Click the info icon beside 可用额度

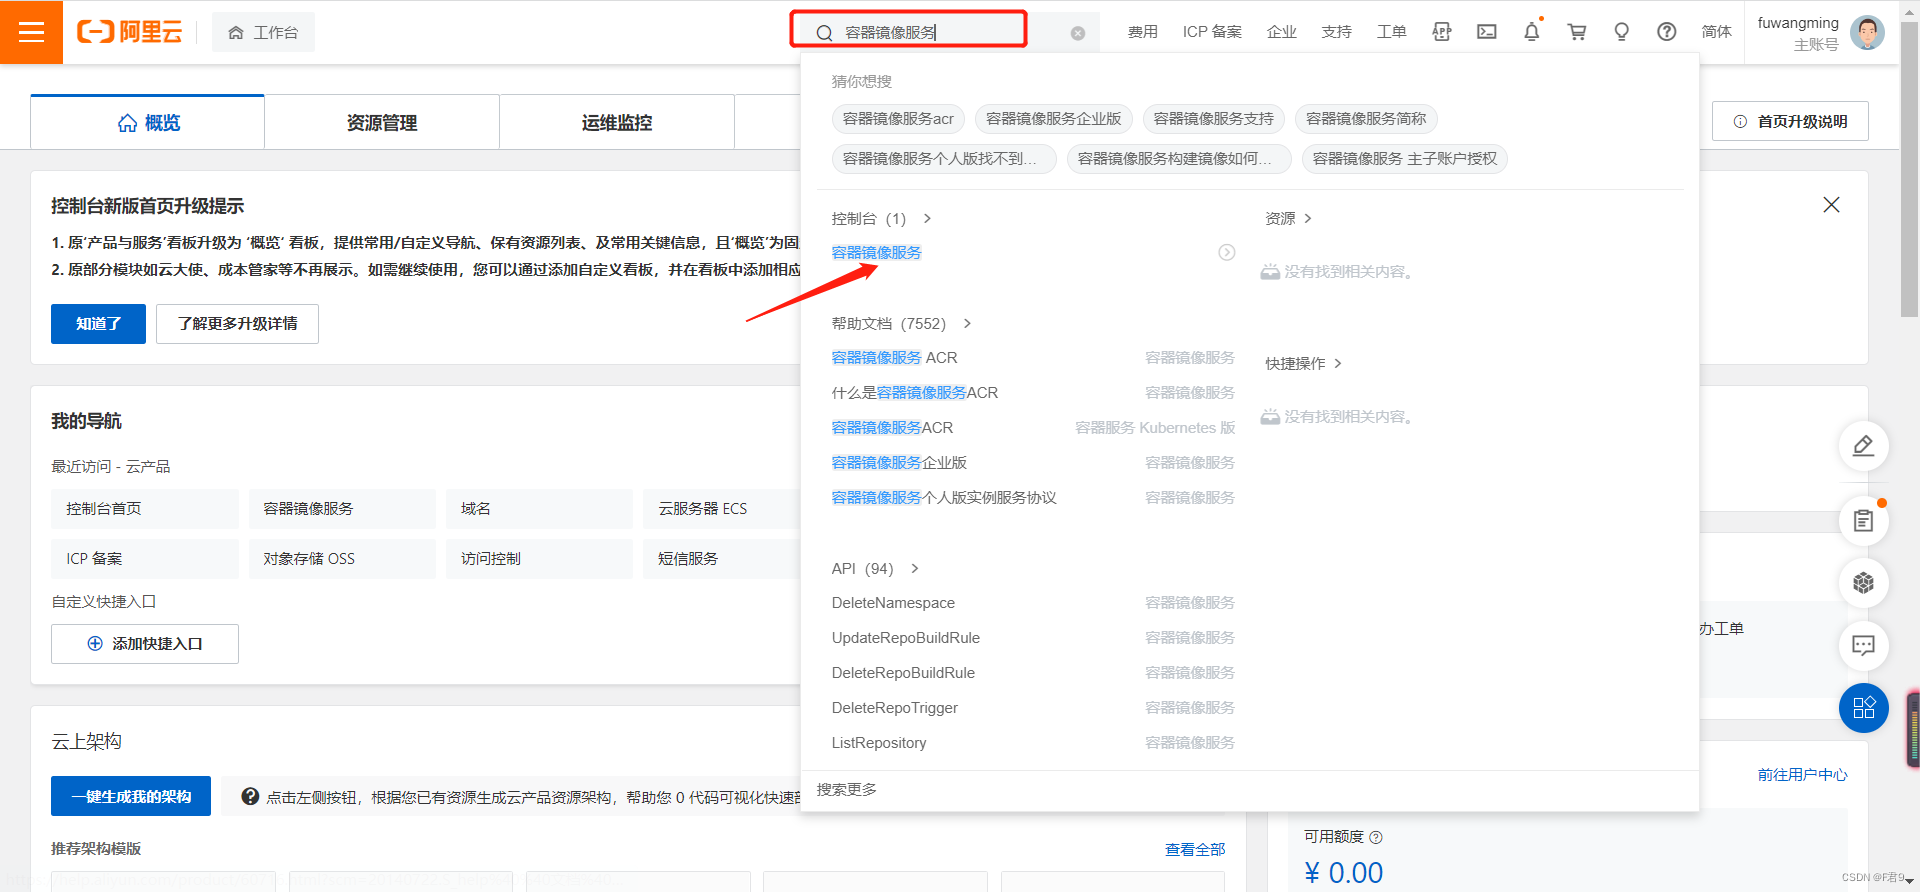pos(1376,837)
